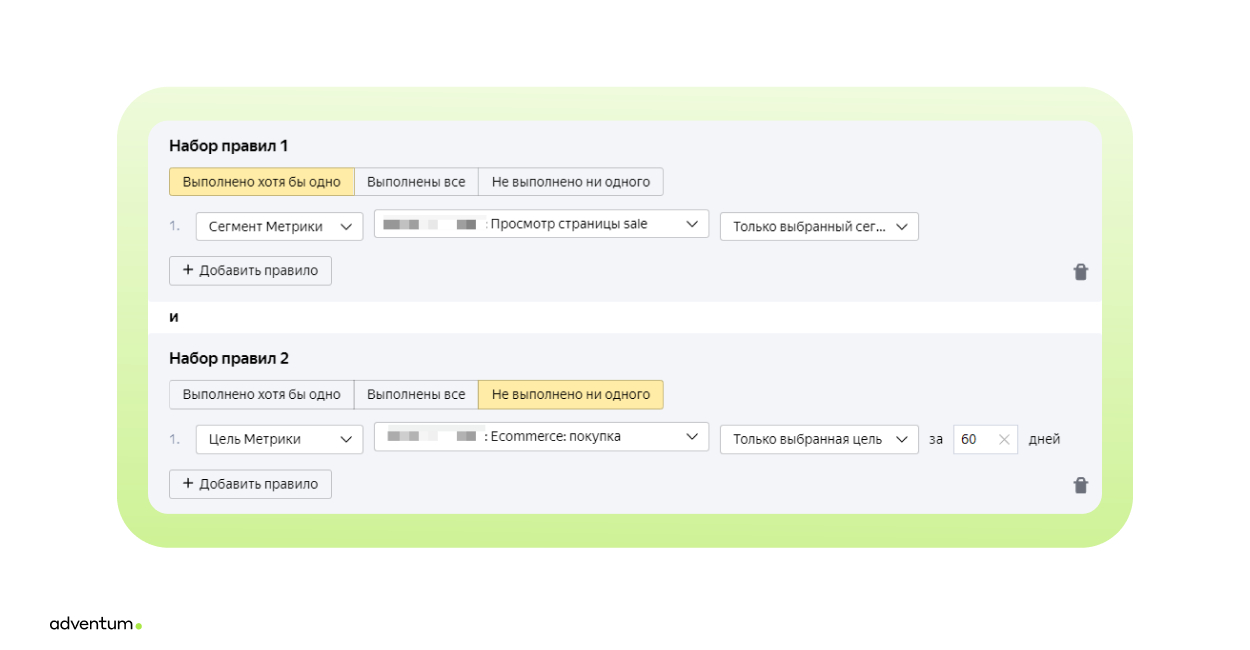Delete rule set 2 with trash icon
The image size is (1250, 650).
point(1080,485)
